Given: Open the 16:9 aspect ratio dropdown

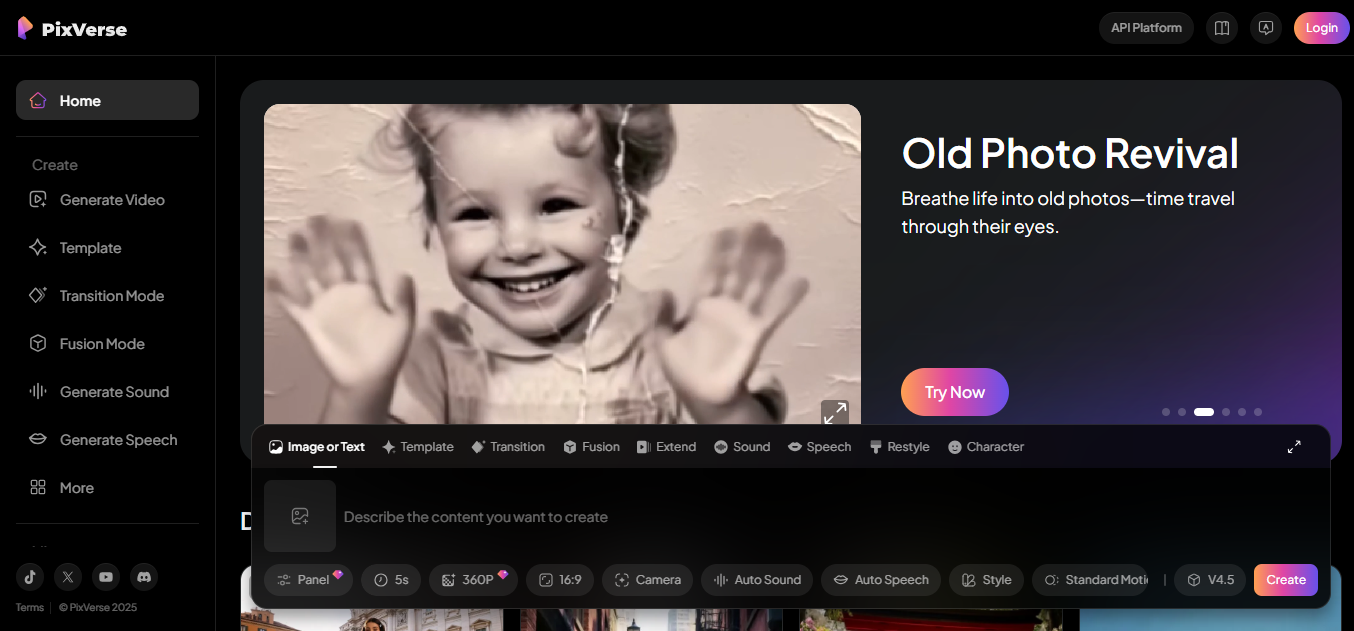Looking at the screenshot, I should (560, 580).
